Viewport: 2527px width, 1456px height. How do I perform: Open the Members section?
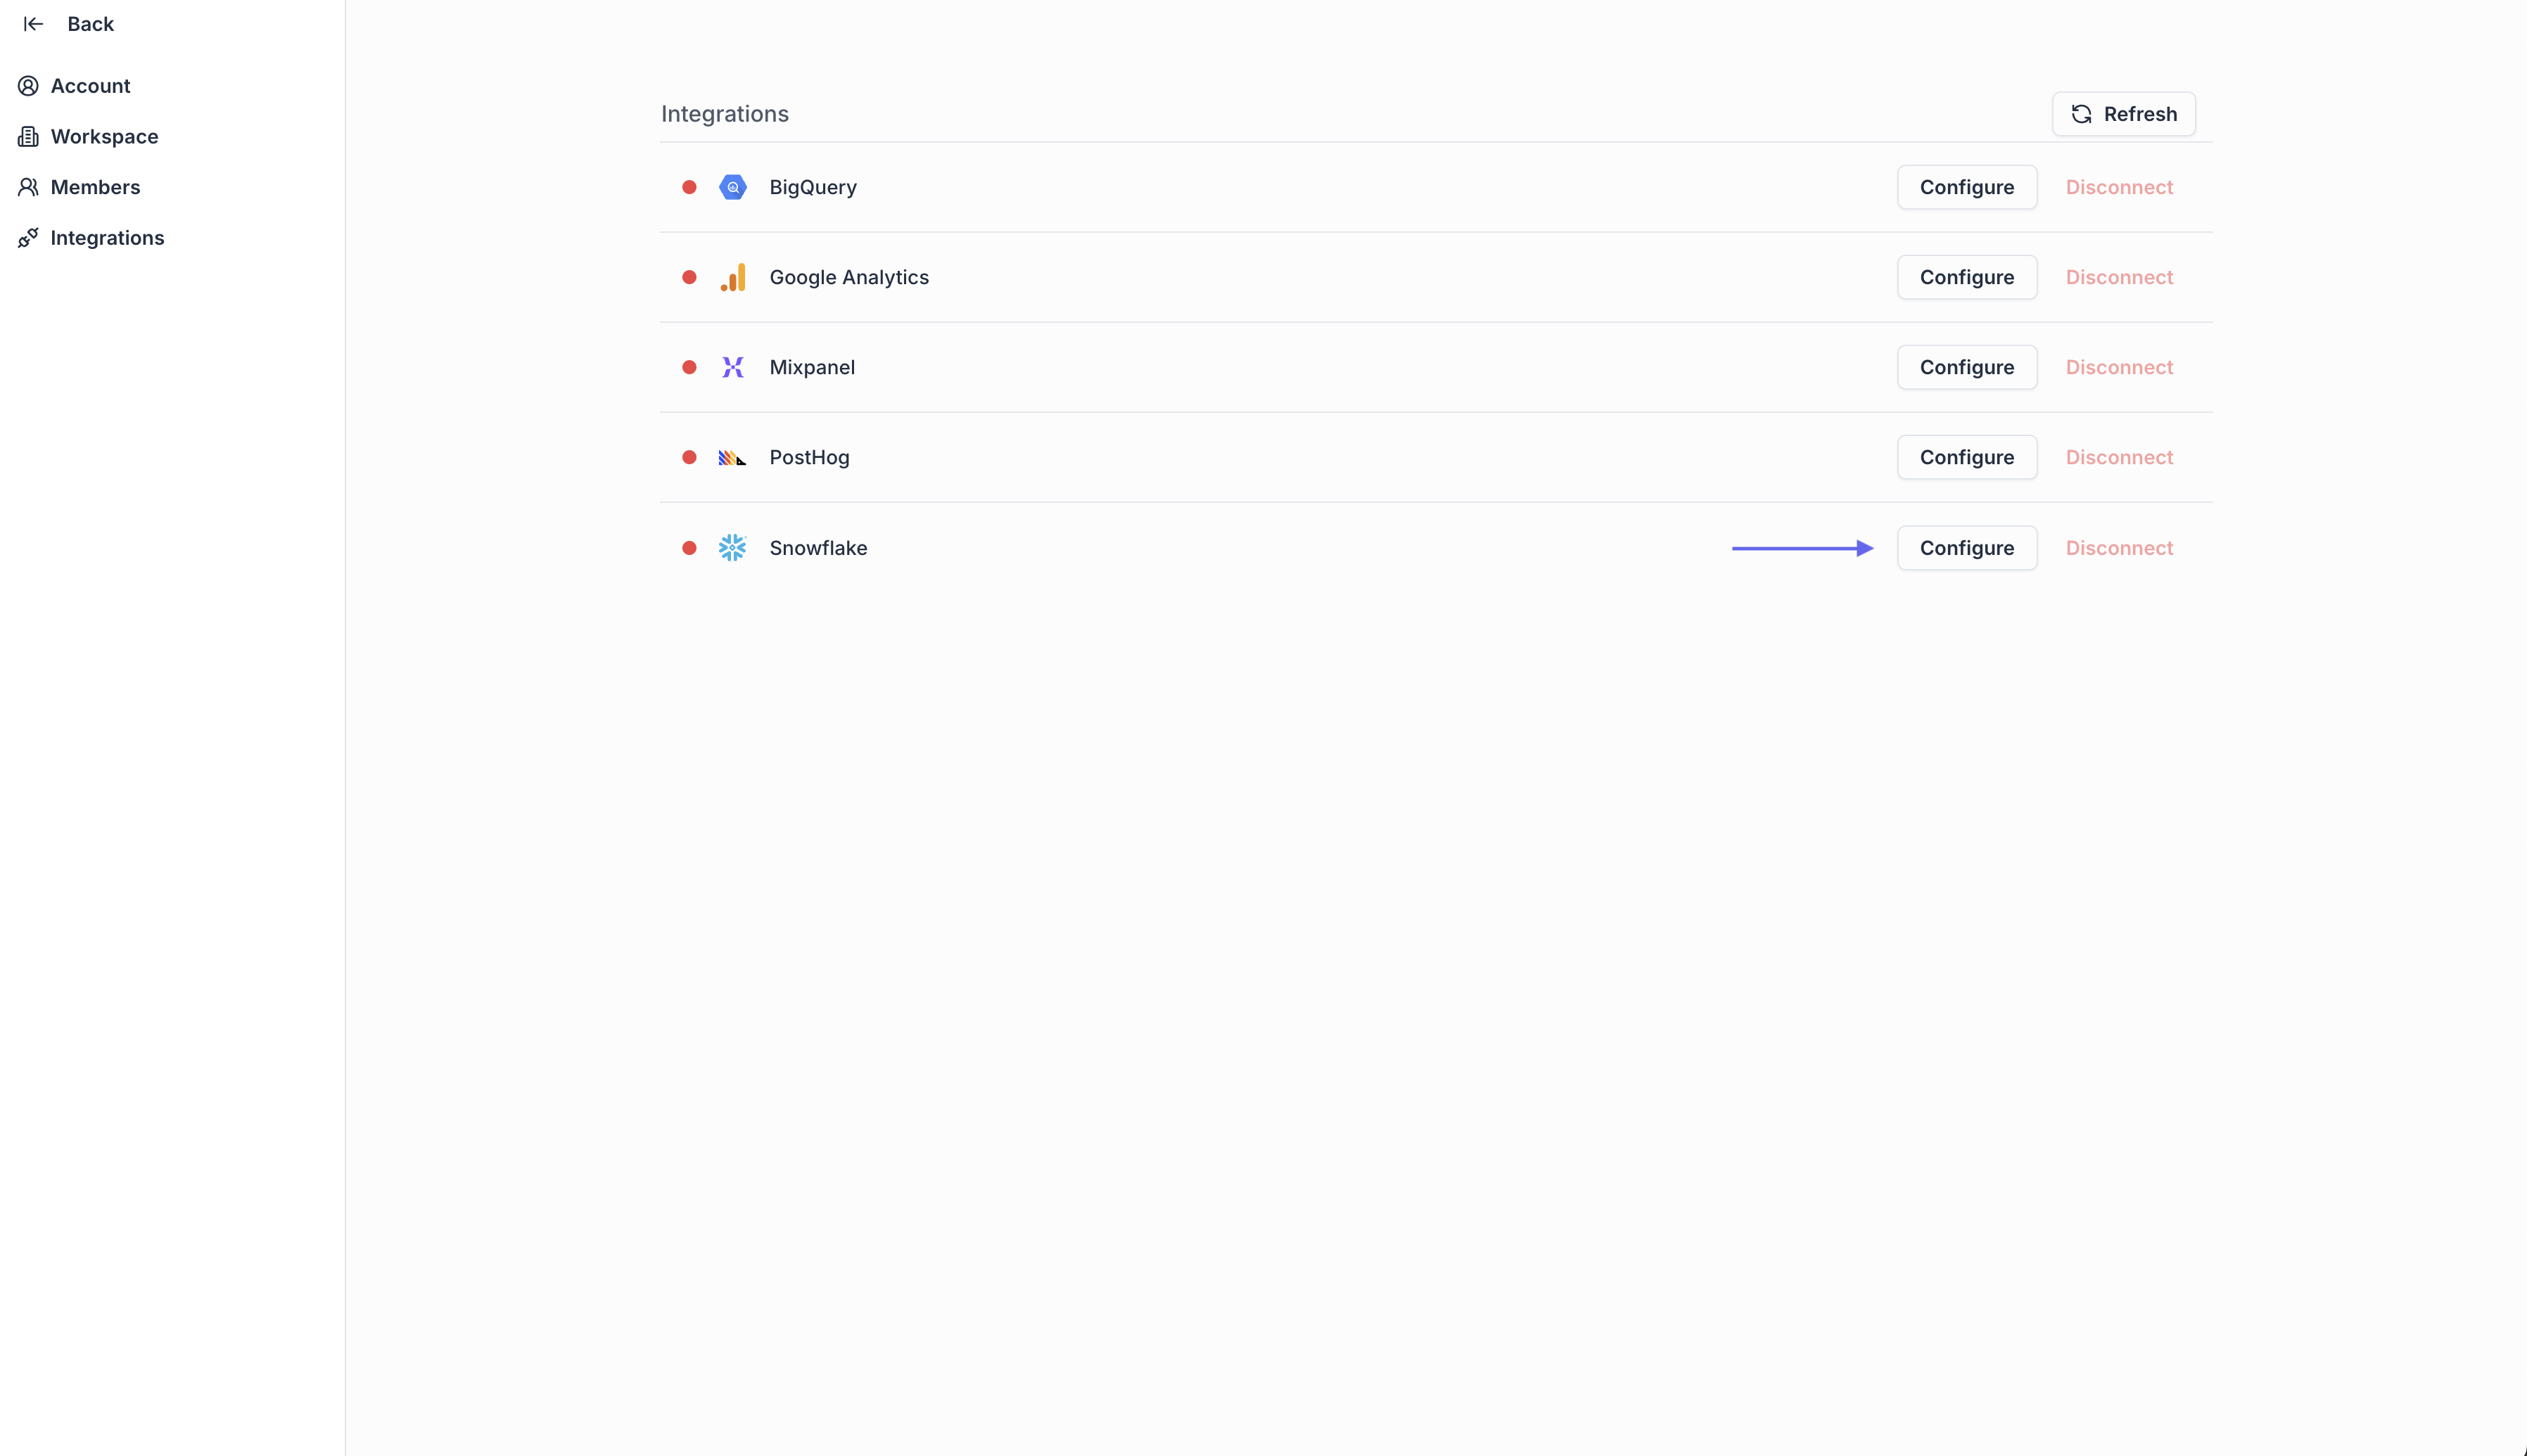96,187
